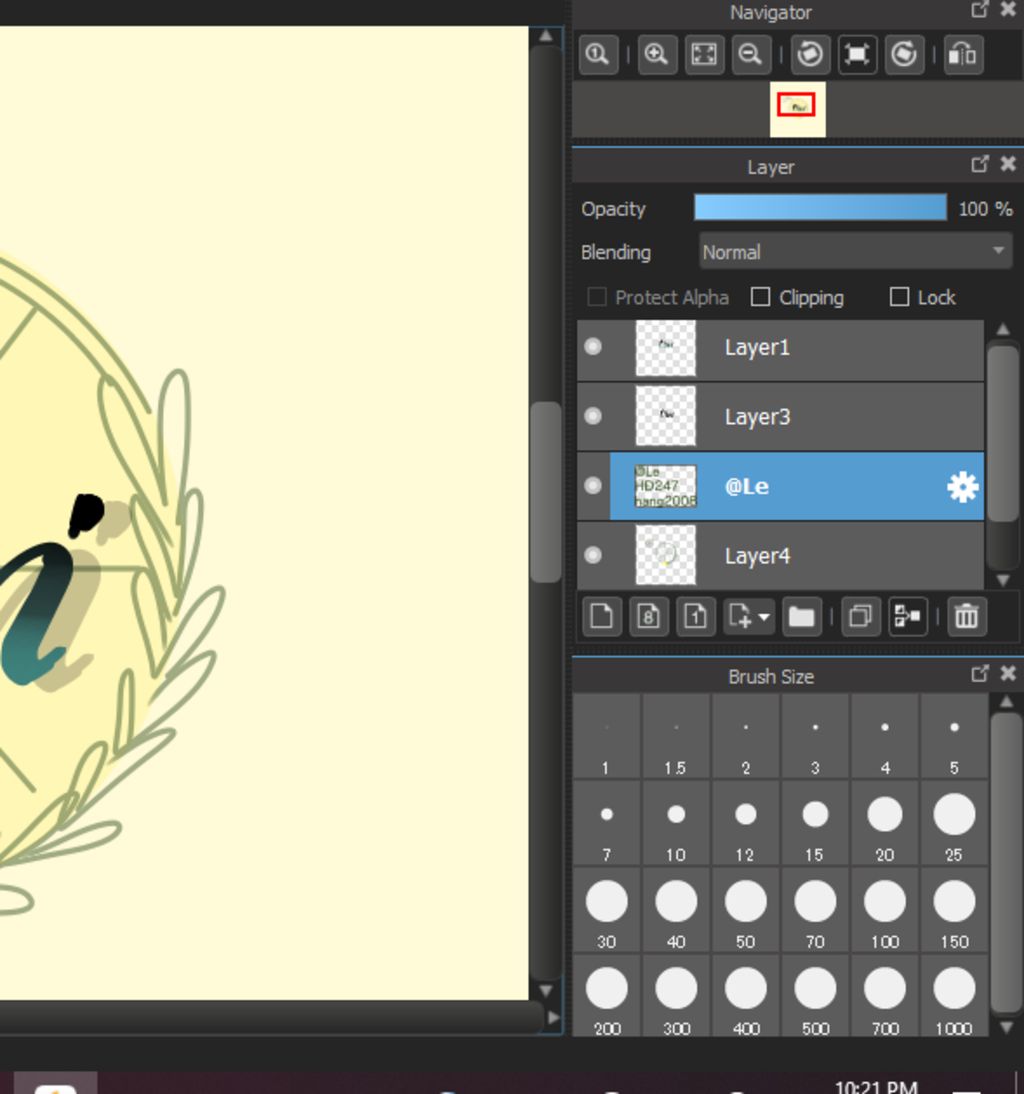Click canvas vertical scroll up arrow

[x=546, y=35]
